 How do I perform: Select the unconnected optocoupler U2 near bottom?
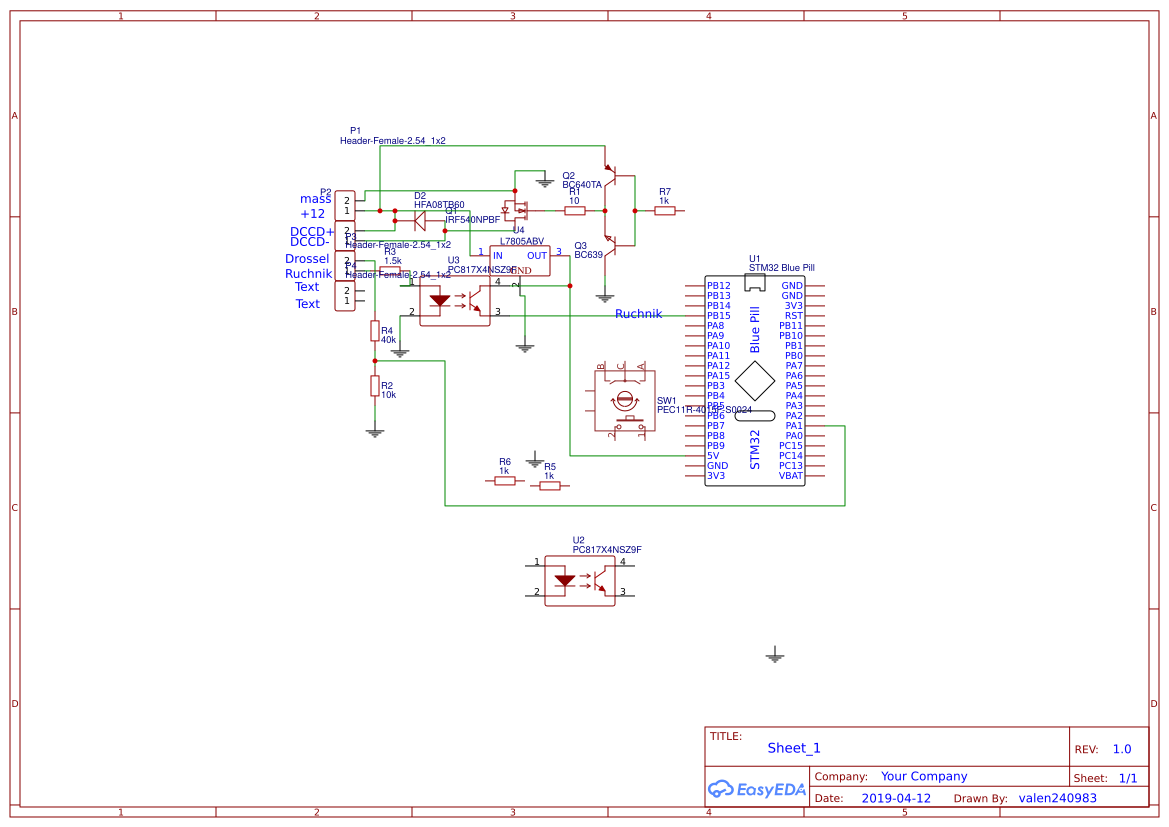point(578,578)
